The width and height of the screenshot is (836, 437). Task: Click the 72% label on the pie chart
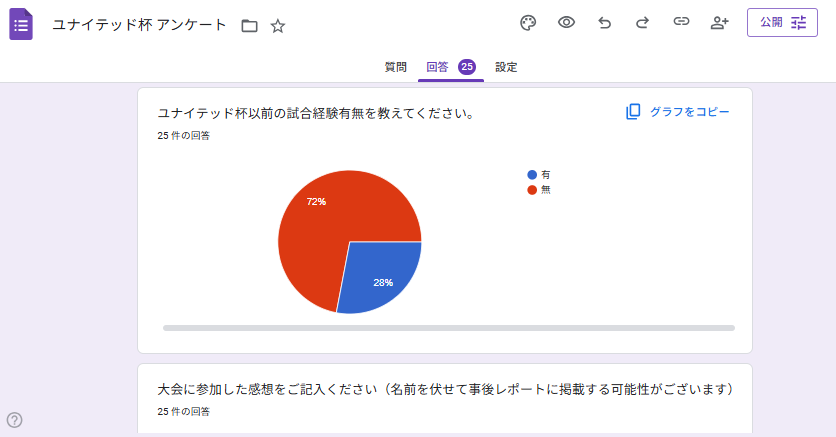[x=316, y=201]
